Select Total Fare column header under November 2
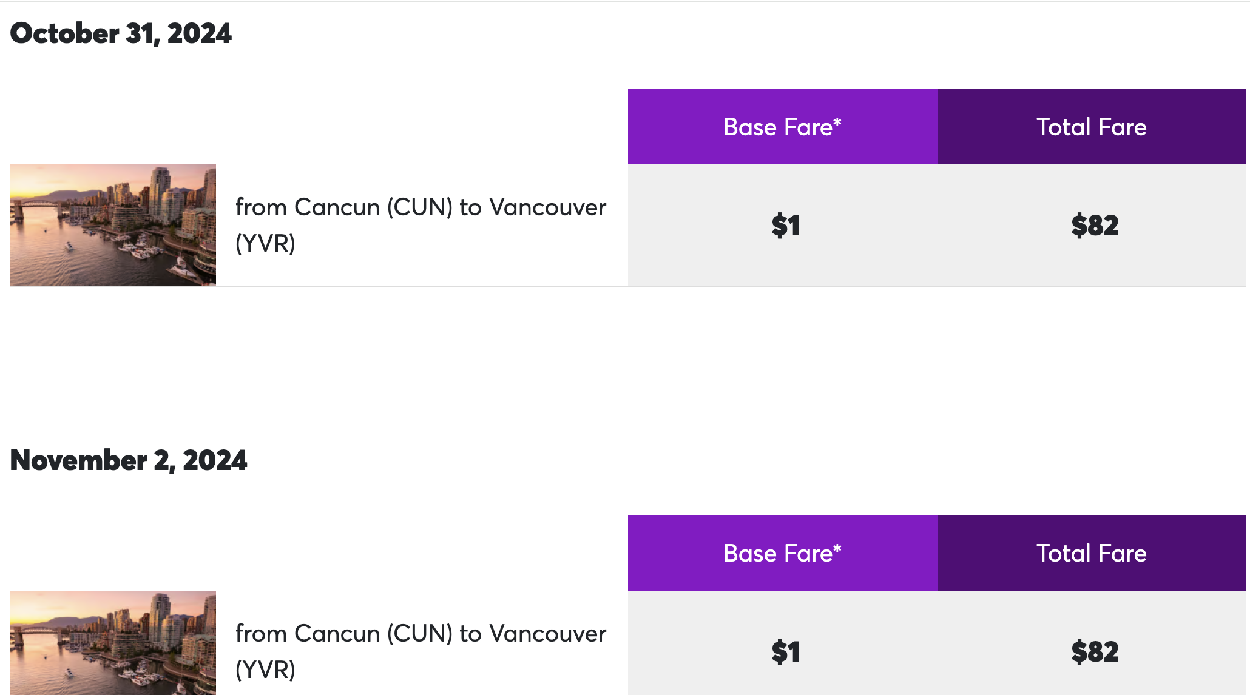Screen dimensions: 1250x695 1092,553
